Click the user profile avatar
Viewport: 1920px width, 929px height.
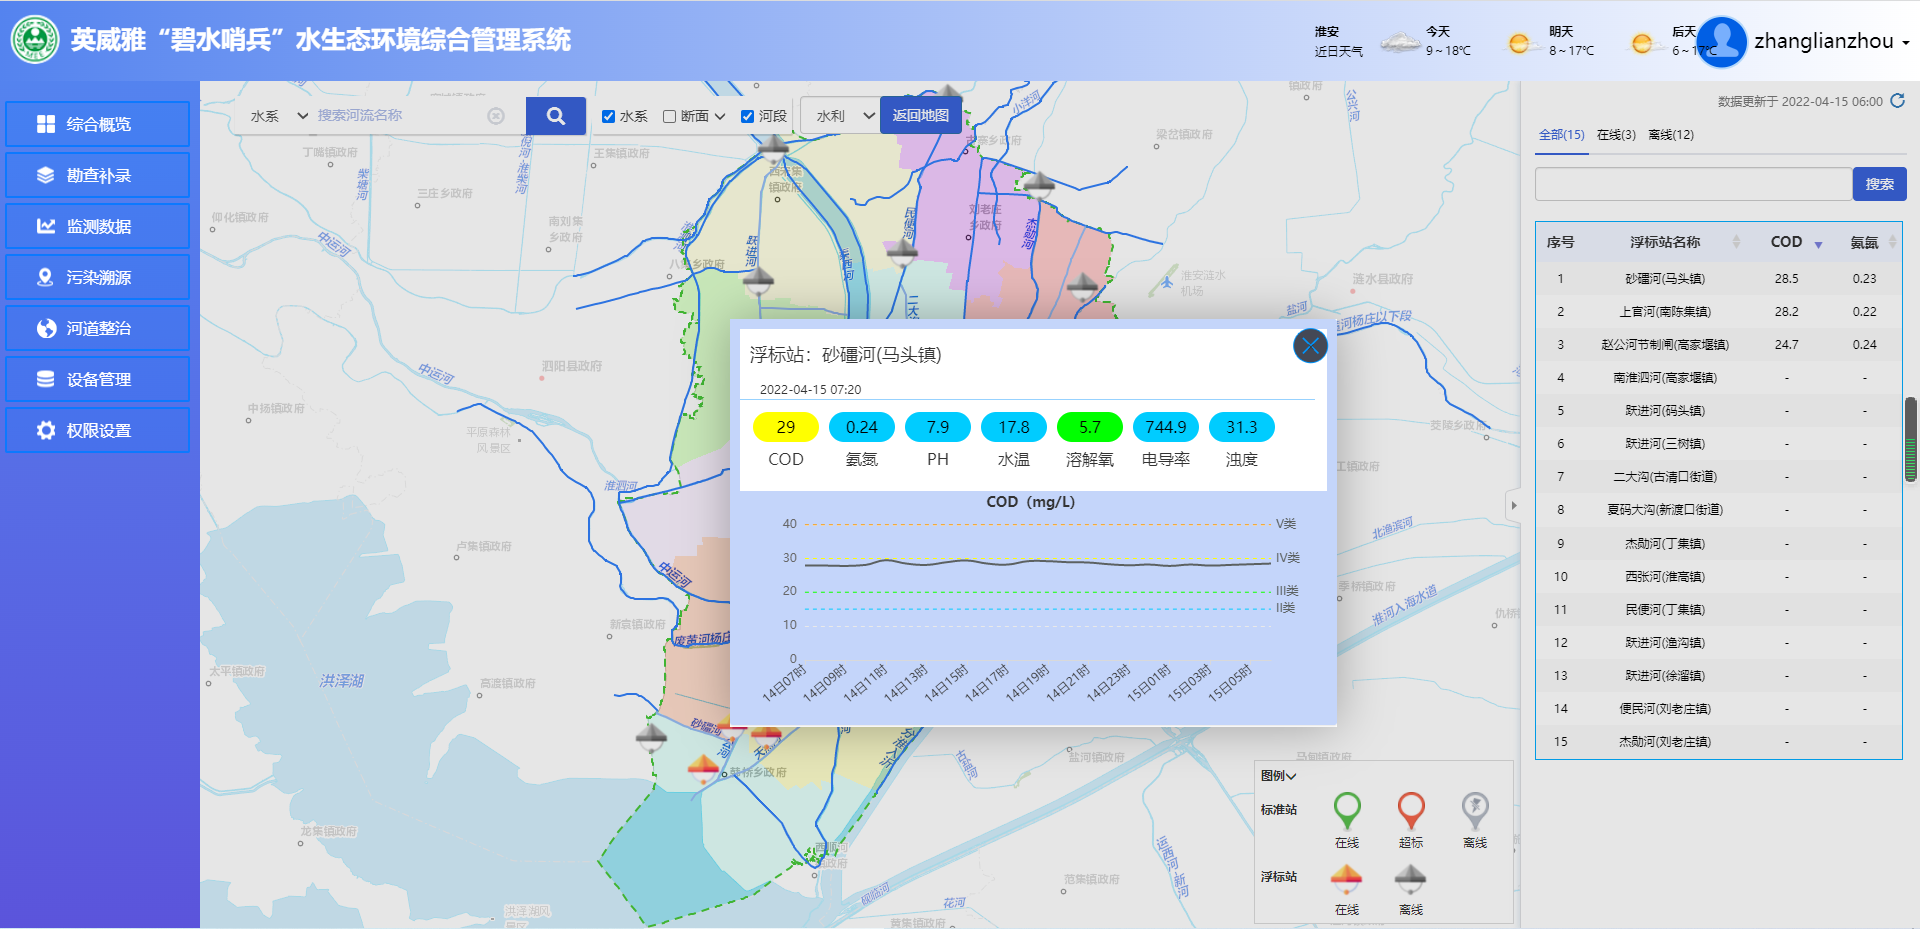point(1721,42)
